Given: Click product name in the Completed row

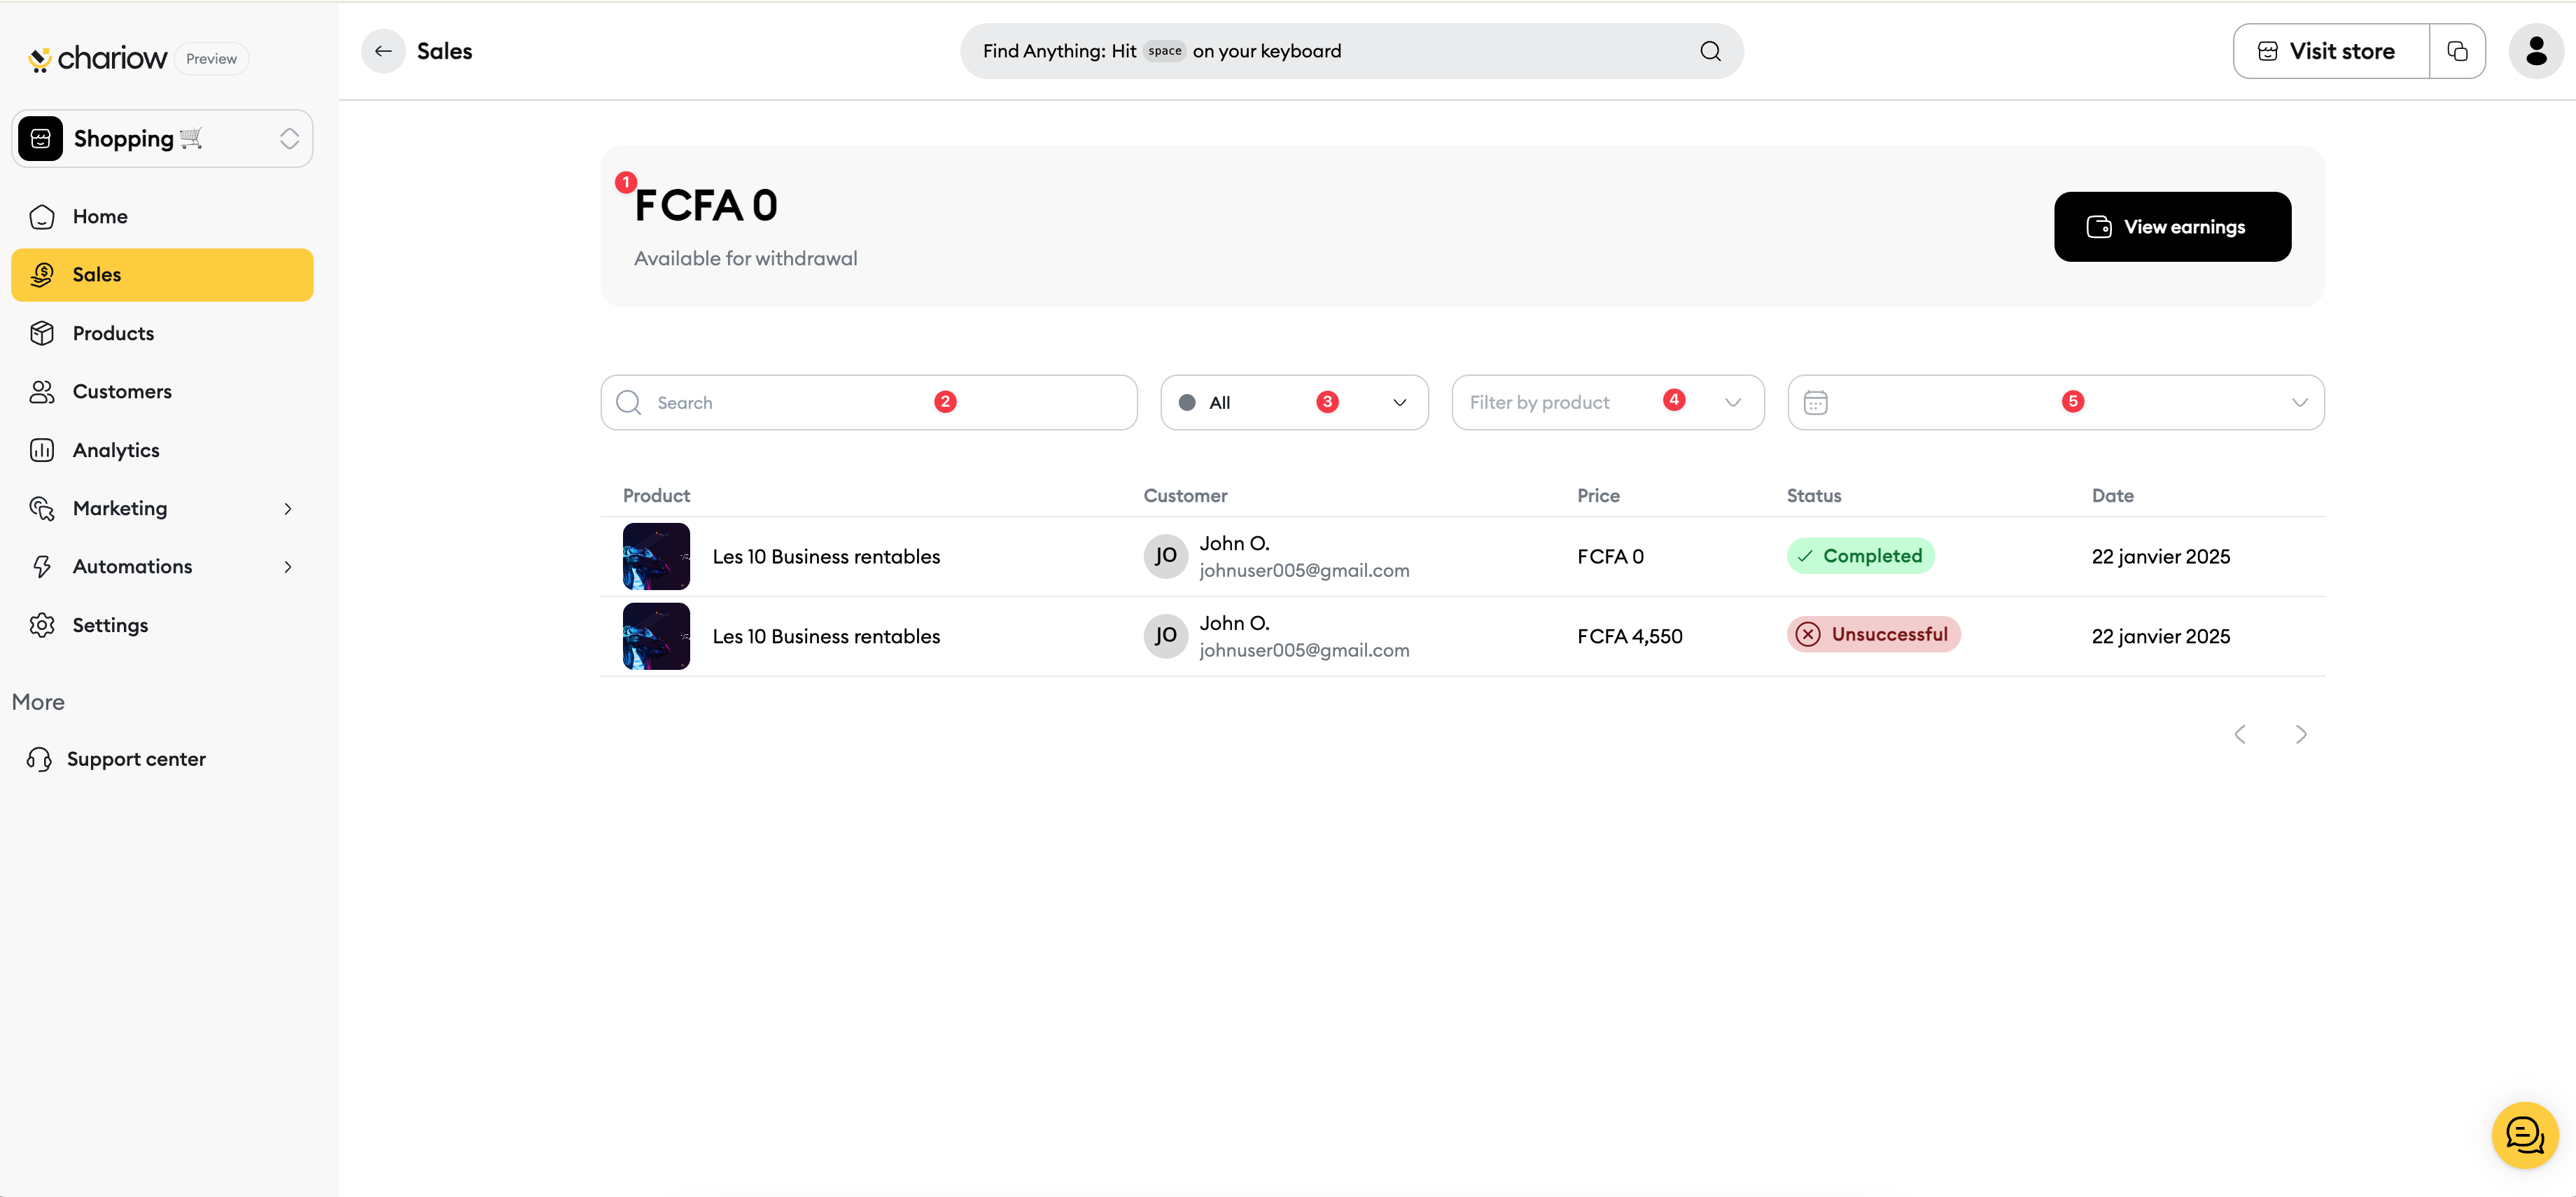Looking at the screenshot, I should 826,557.
